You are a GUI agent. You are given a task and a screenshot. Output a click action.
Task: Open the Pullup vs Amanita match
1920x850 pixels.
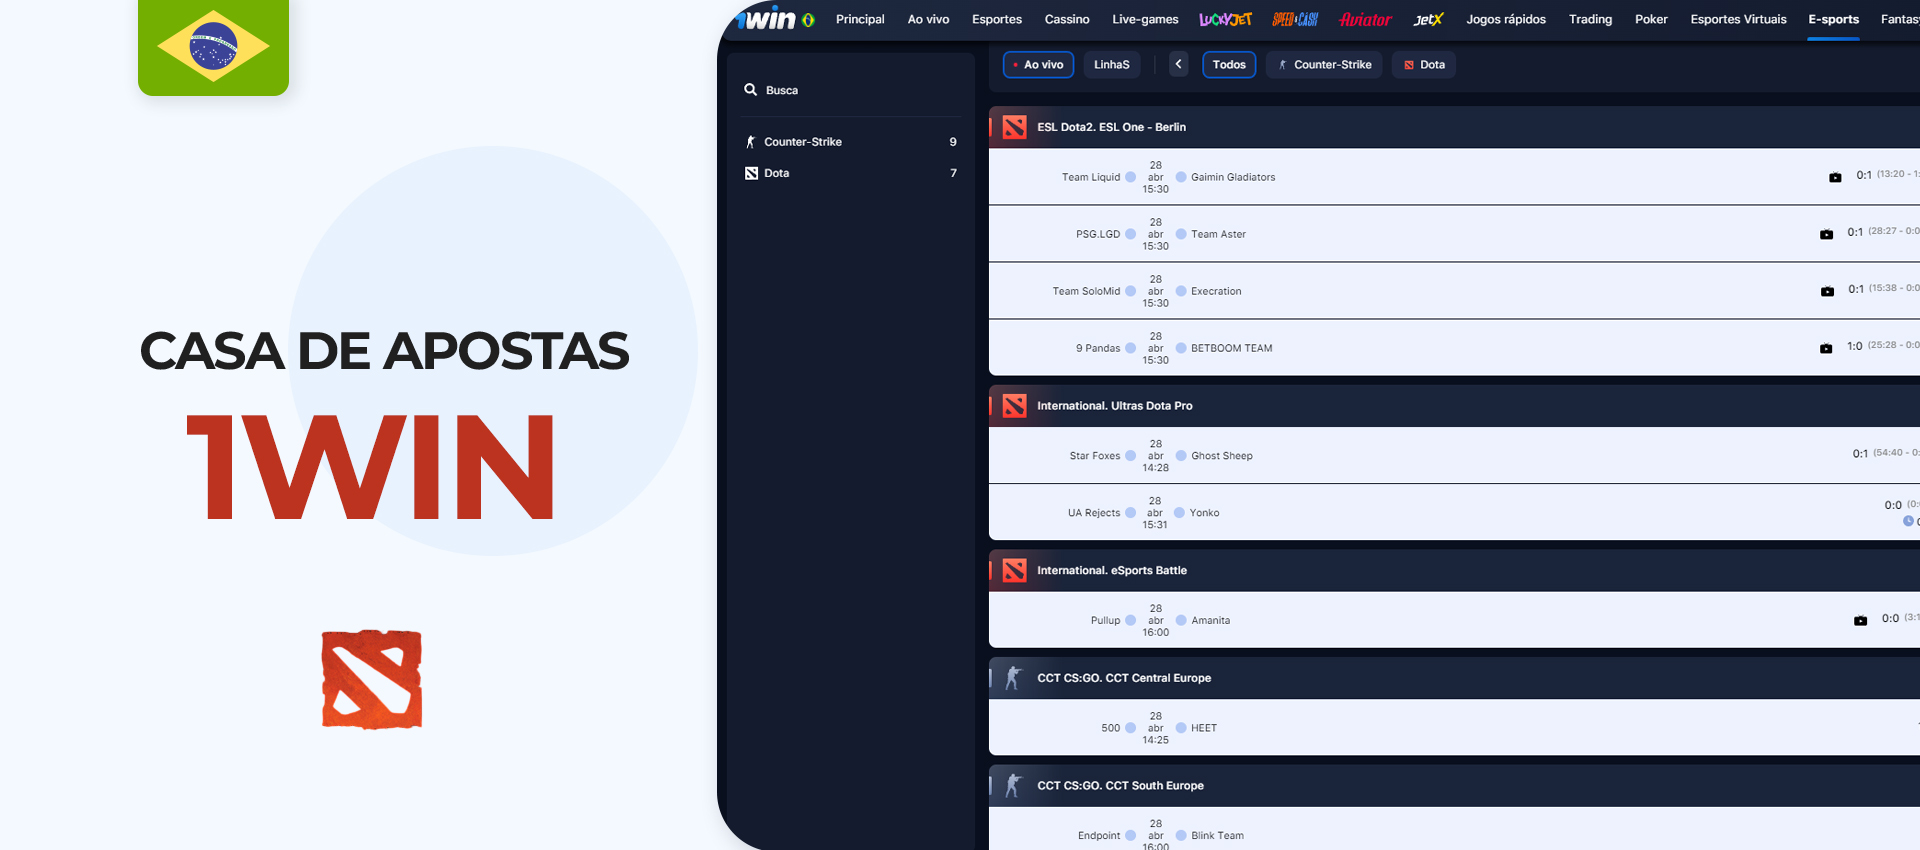[1454, 620]
